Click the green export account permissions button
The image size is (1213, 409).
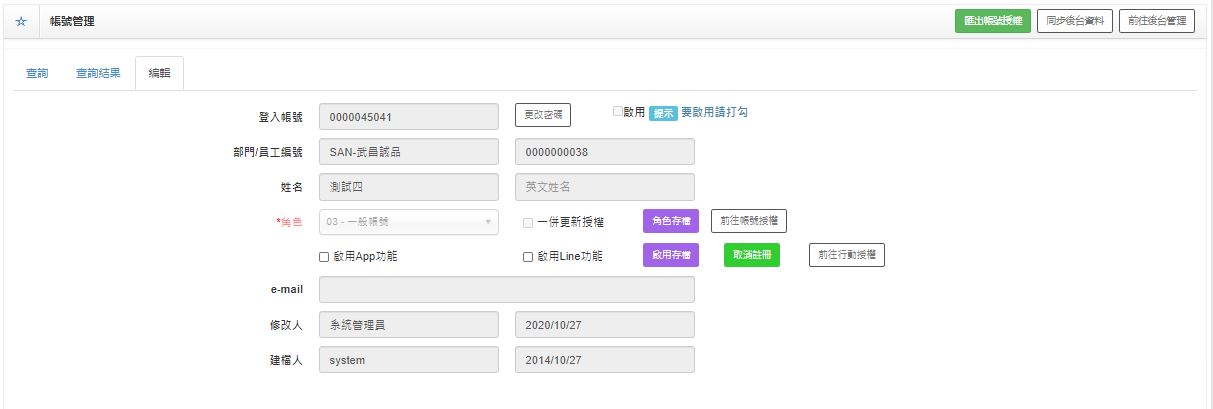point(993,21)
